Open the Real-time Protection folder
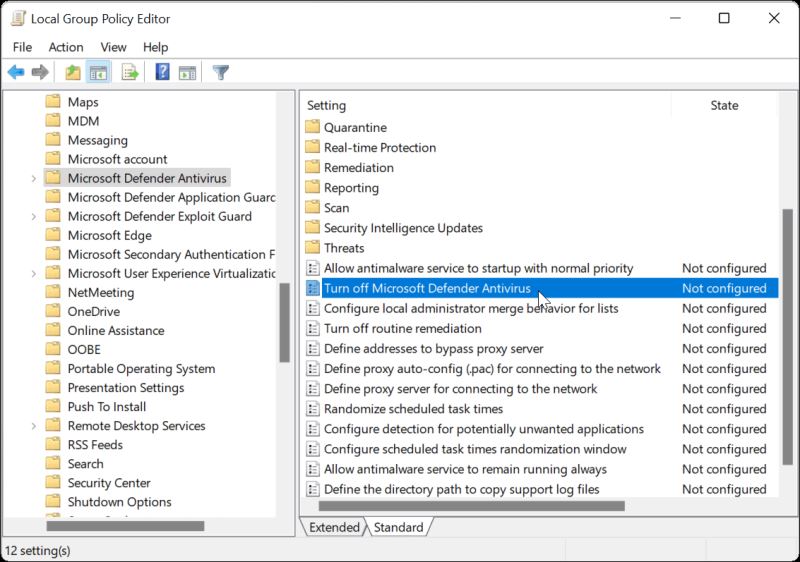800x562 pixels. pos(379,147)
